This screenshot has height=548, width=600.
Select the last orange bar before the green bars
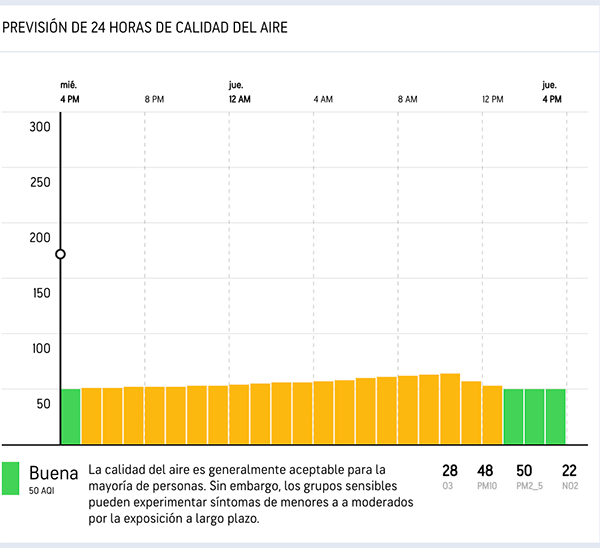(x=492, y=415)
